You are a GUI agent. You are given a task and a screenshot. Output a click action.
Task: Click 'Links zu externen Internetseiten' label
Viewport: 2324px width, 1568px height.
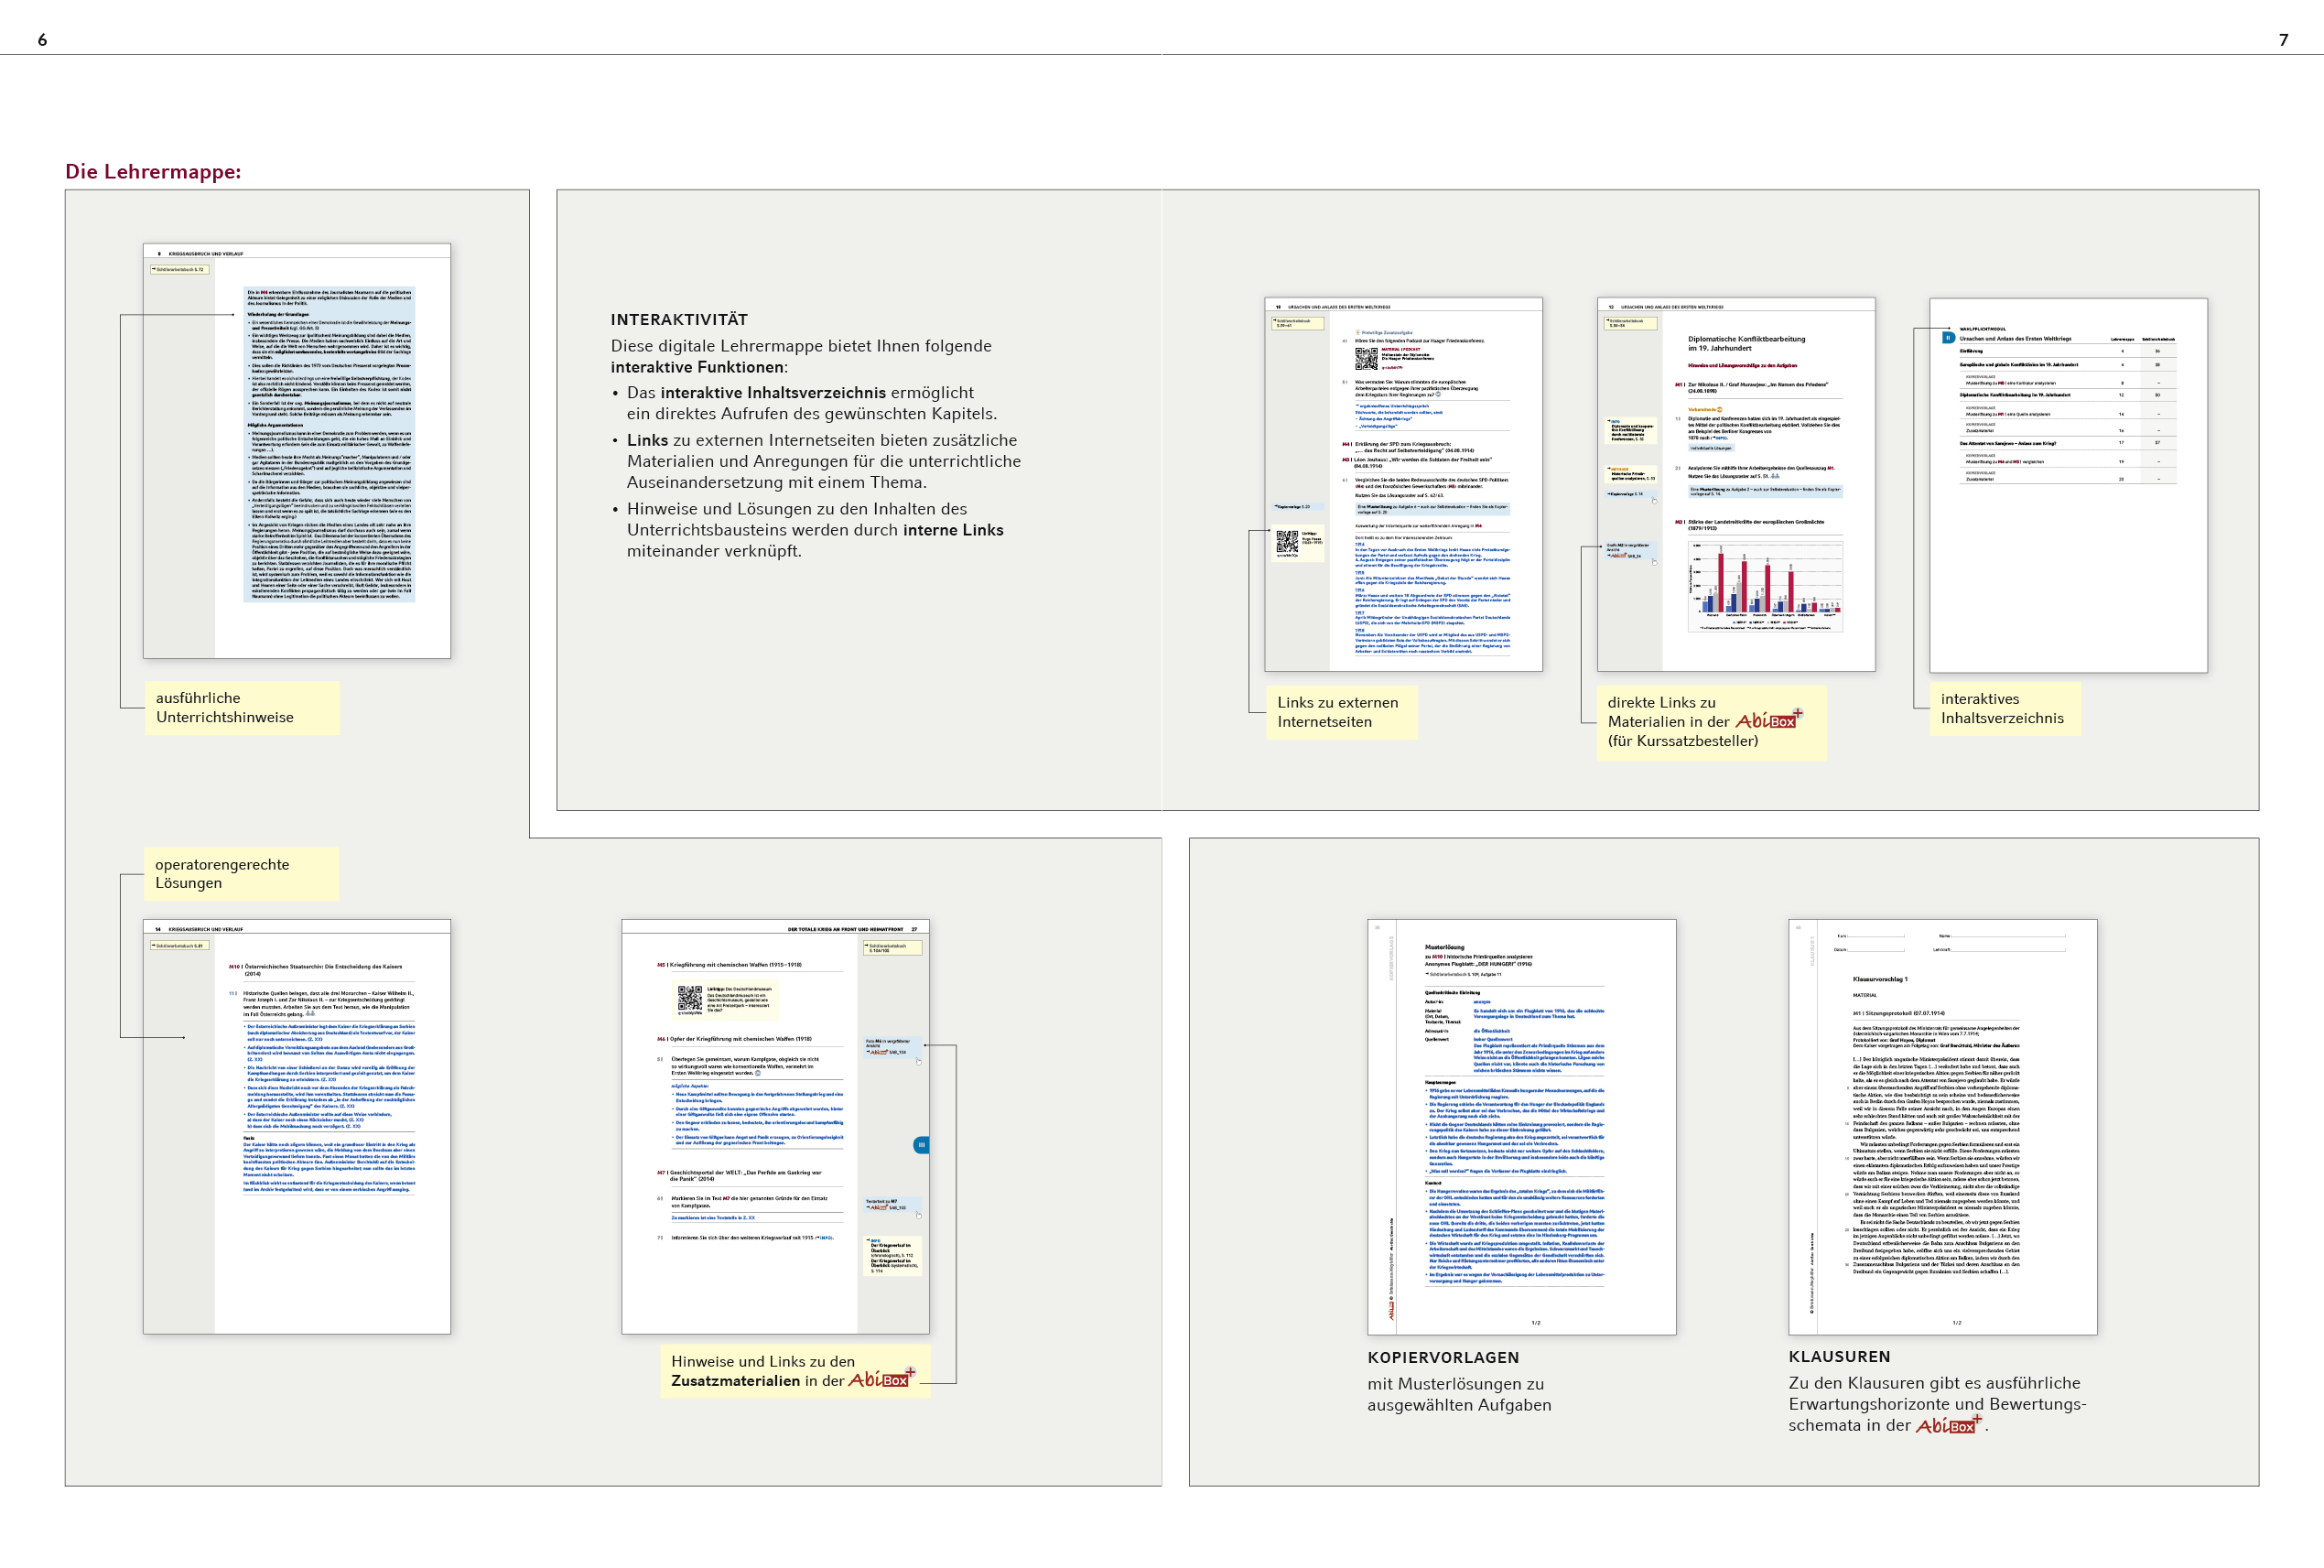(1340, 712)
